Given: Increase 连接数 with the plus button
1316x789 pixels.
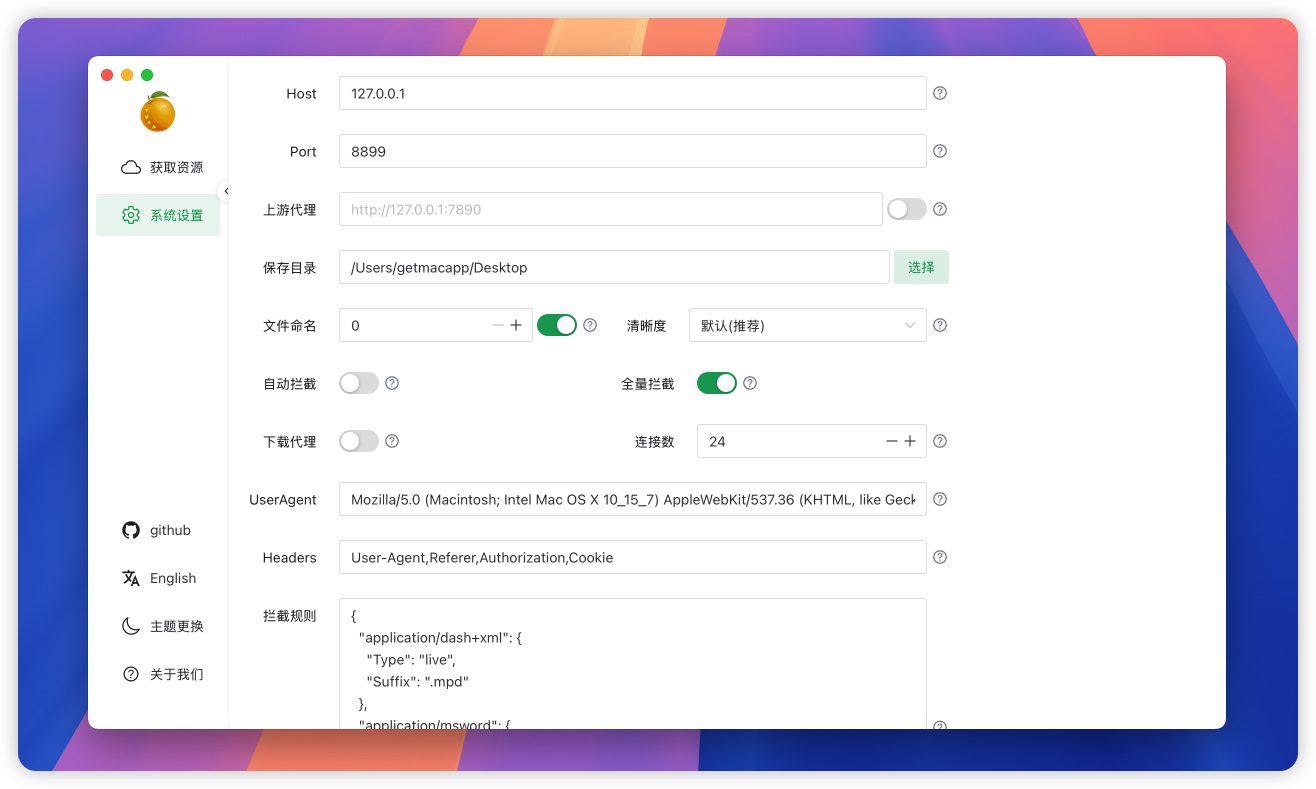Looking at the screenshot, I should coord(910,441).
